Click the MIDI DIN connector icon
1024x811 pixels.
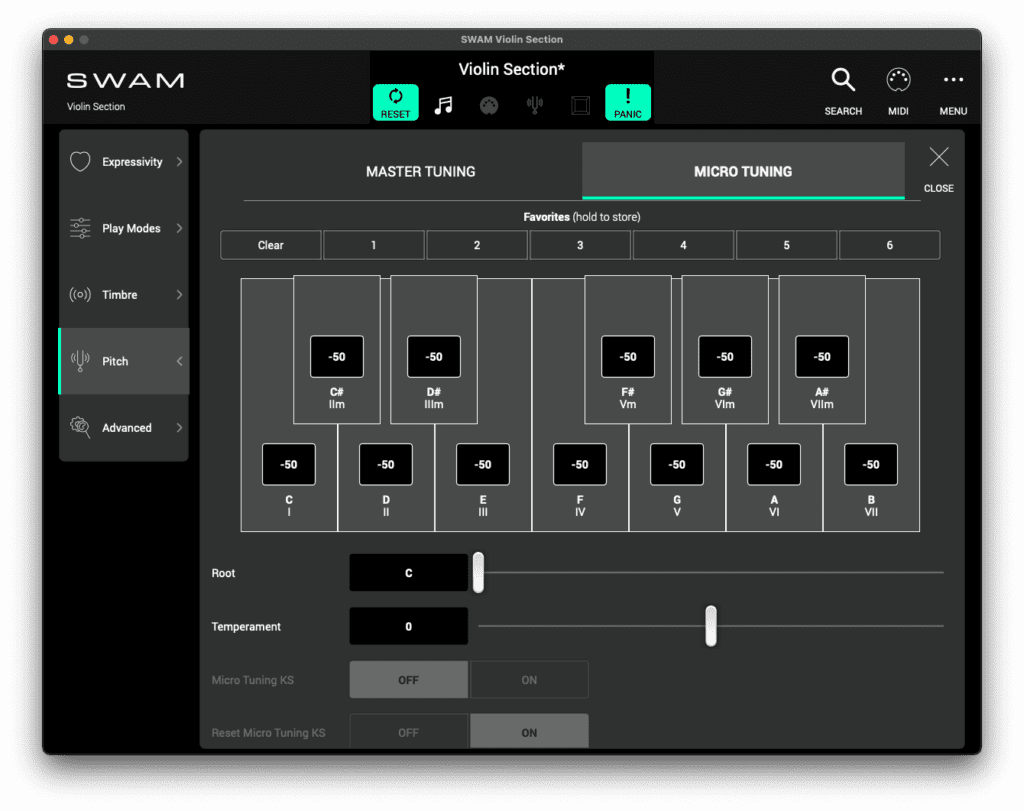[488, 103]
